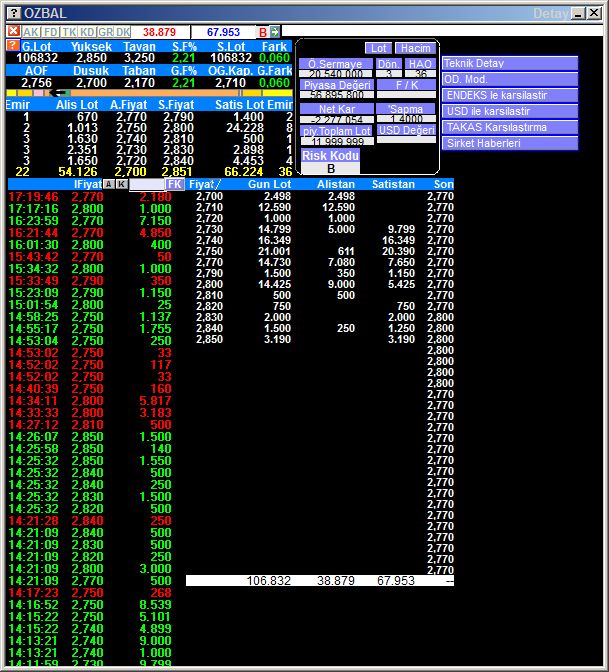
Task: Click the 106.832 total in summary row
Action: point(269,581)
